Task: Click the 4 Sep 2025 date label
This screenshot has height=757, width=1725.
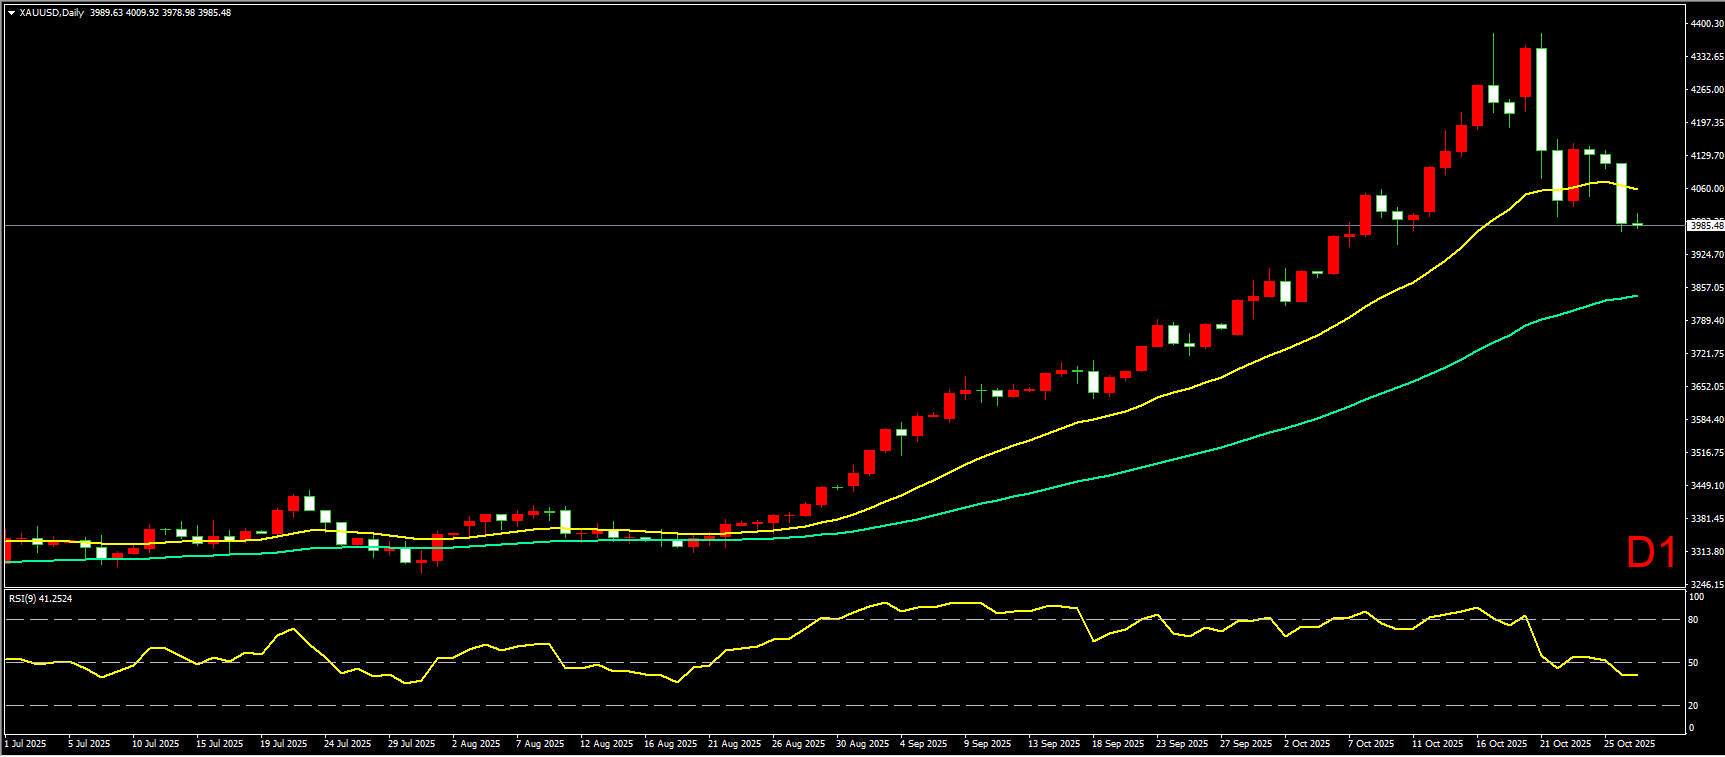Action: (x=923, y=743)
